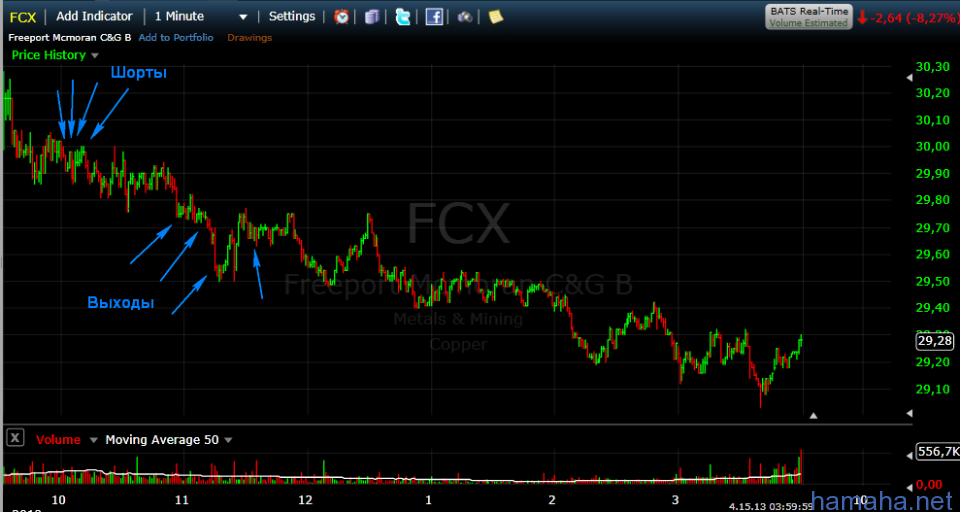Open the yellow sticky note icon
The width and height of the screenshot is (960, 512).
(x=495, y=17)
